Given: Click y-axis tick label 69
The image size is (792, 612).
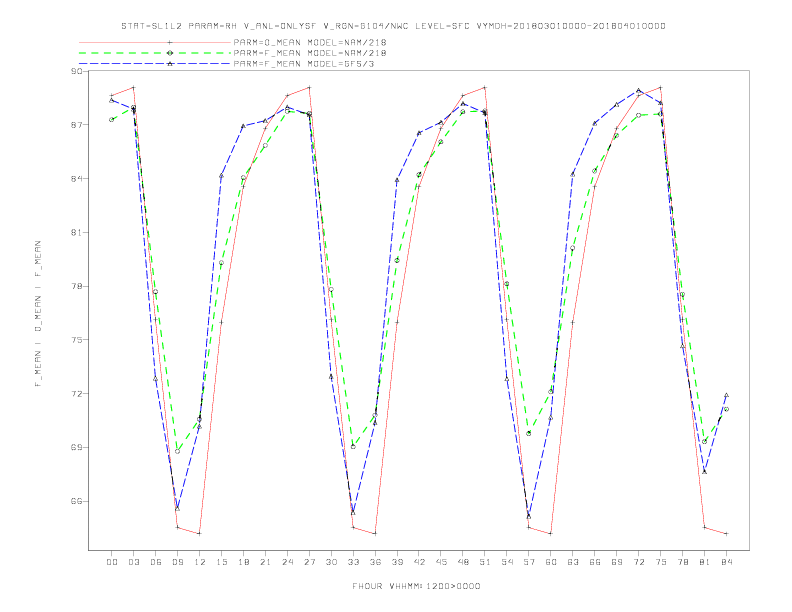Looking at the screenshot, I should tap(76, 447).
